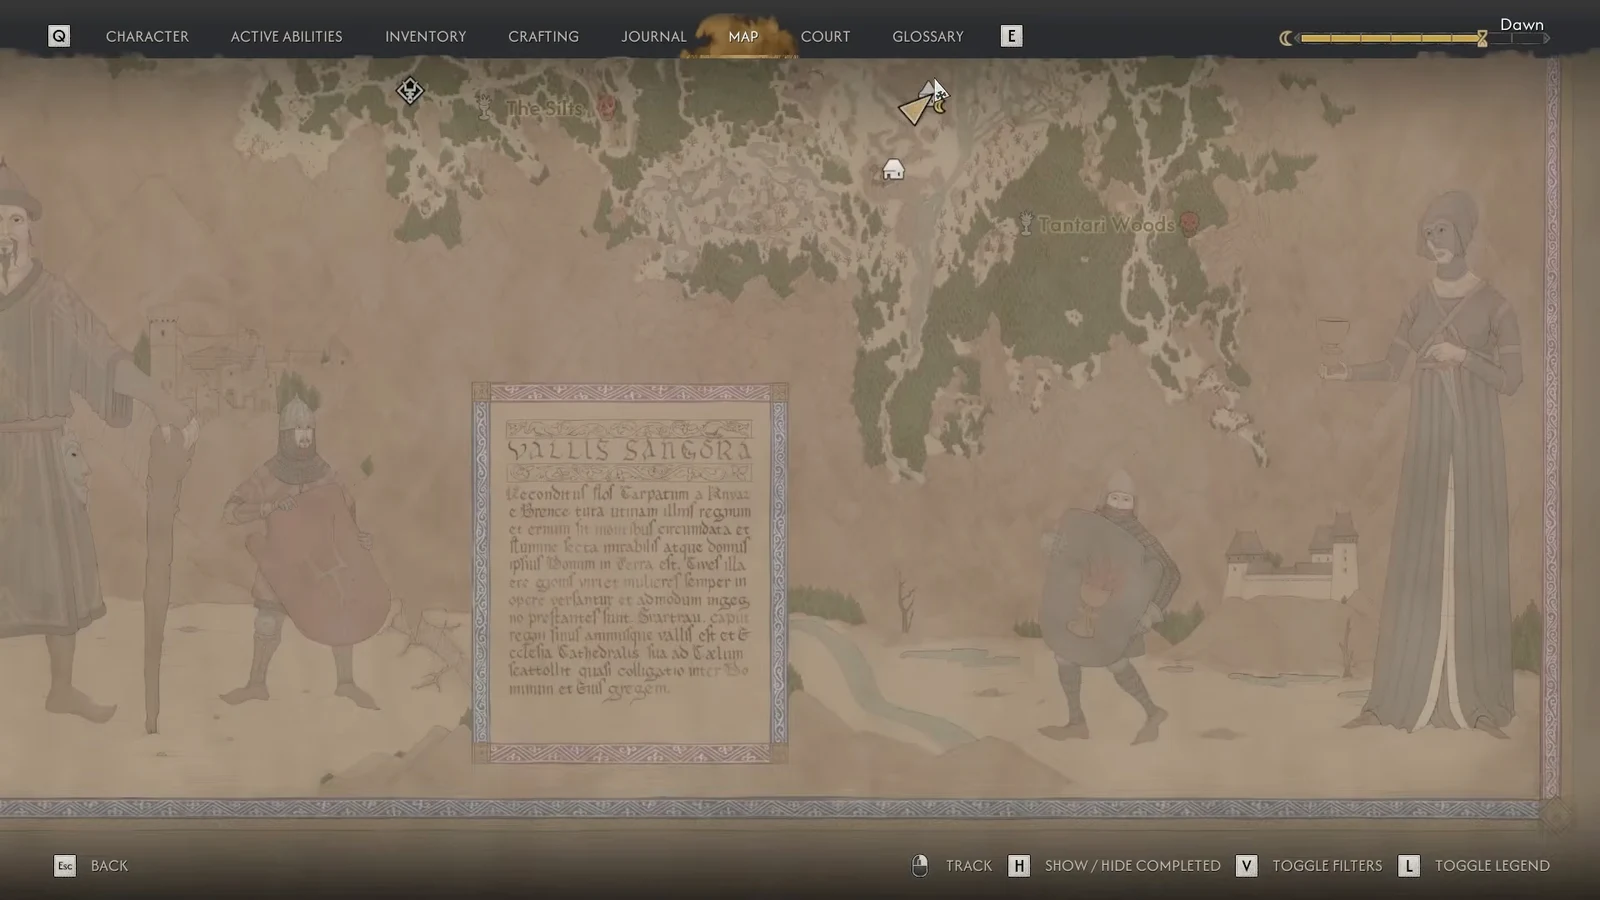Select the white house marker on the map

pos(893,170)
